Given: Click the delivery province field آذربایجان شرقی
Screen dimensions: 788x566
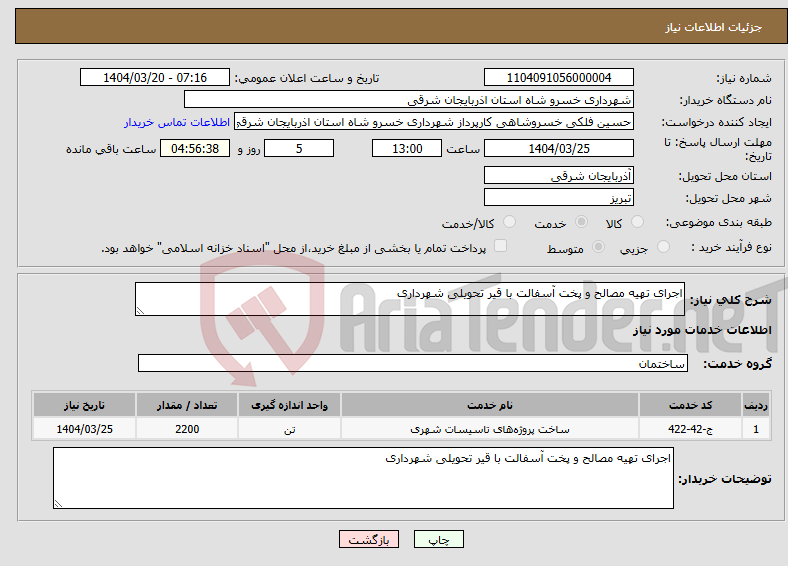Looking at the screenshot, I should [x=558, y=175].
